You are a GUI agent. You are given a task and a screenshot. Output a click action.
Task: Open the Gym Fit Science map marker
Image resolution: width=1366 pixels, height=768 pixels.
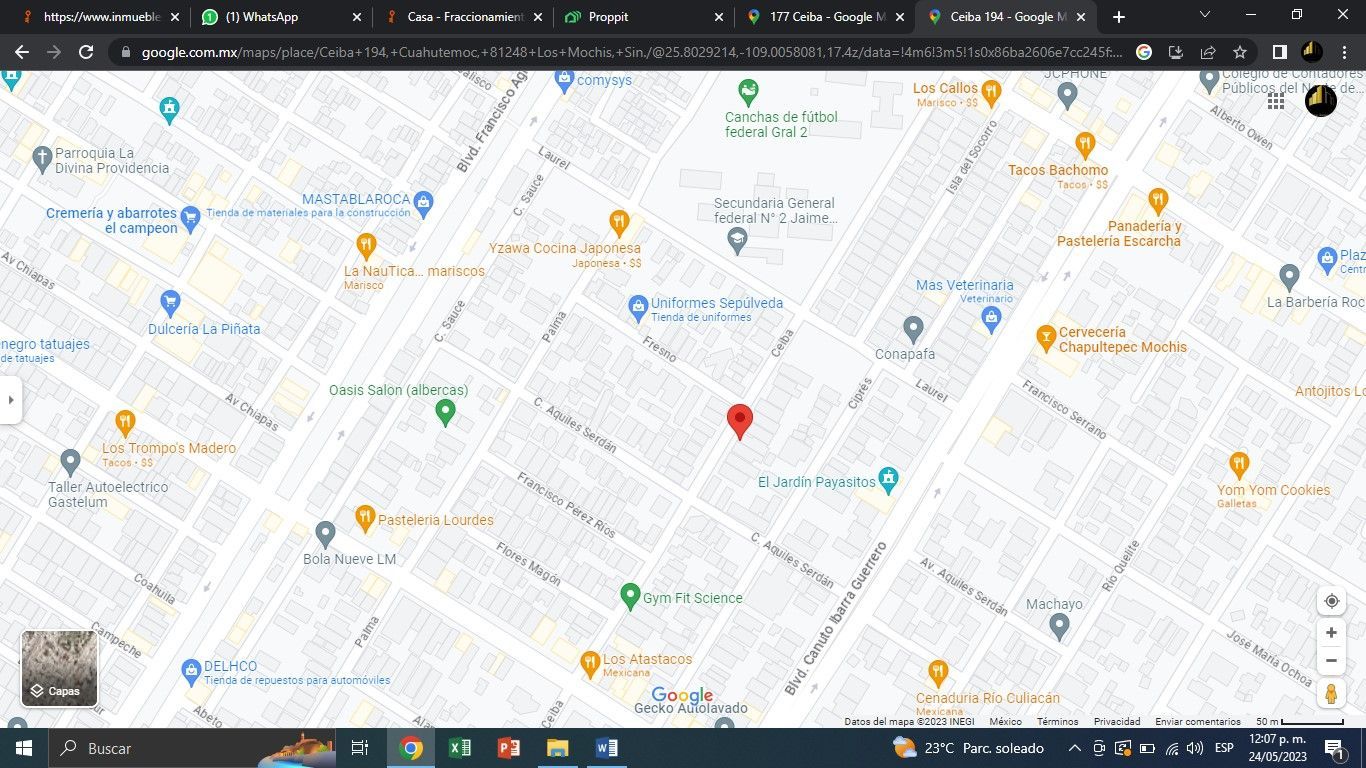click(x=630, y=597)
